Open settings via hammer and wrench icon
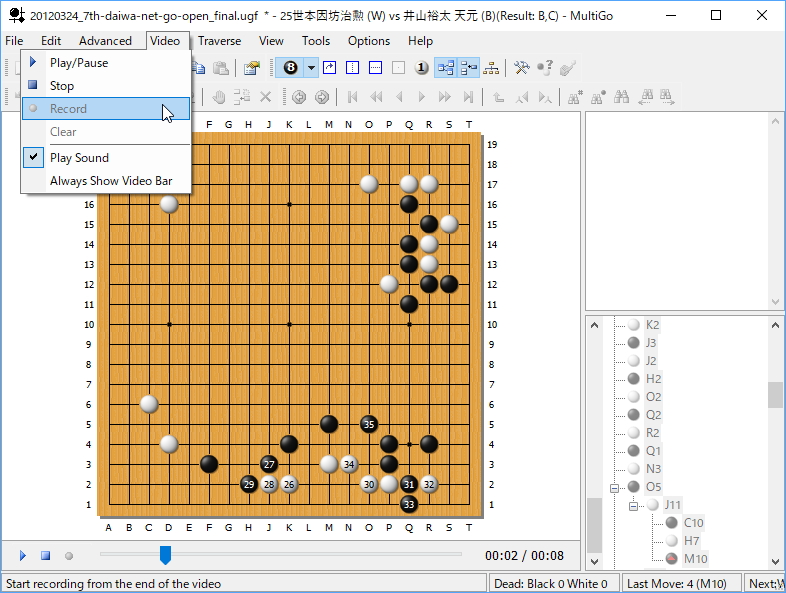This screenshot has height=593, width=786. point(521,68)
